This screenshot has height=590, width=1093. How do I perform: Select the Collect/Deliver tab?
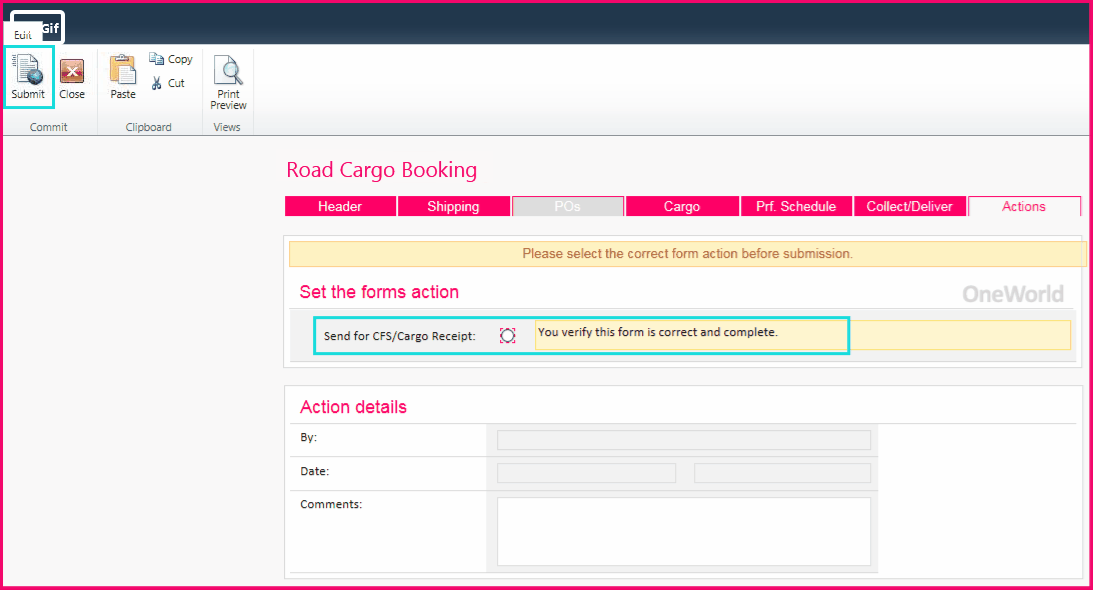pyautogui.click(x=910, y=206)
